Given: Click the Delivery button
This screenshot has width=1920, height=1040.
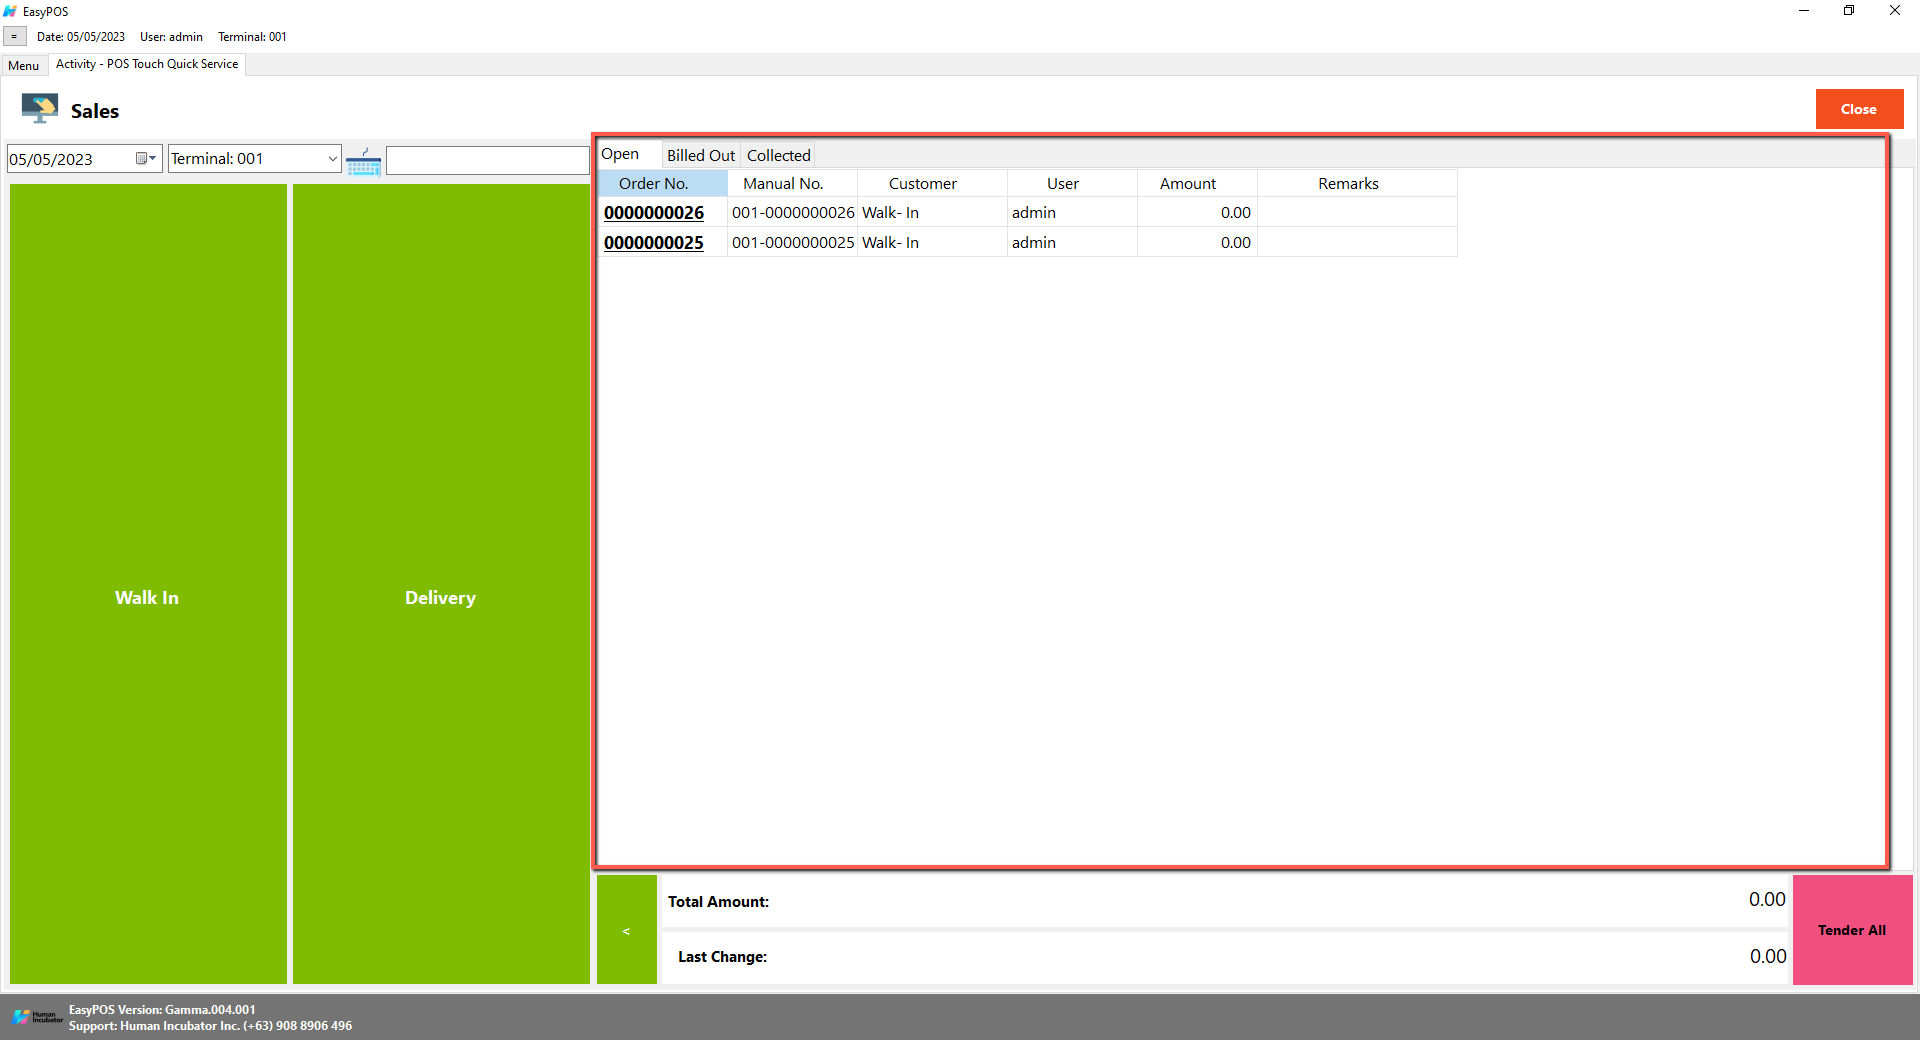Looking at the screenshot, I should 441,584.
